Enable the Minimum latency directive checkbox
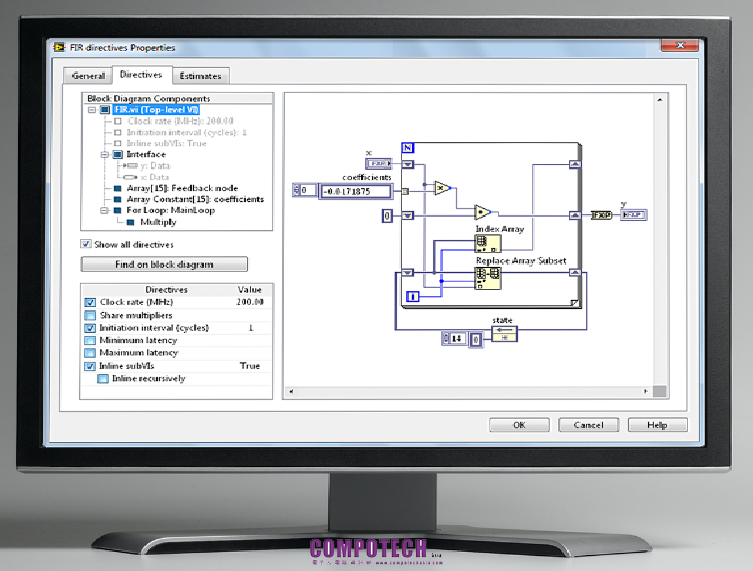Screen dimensions: 753x571 pyautogui.click(x=91, y=340)
